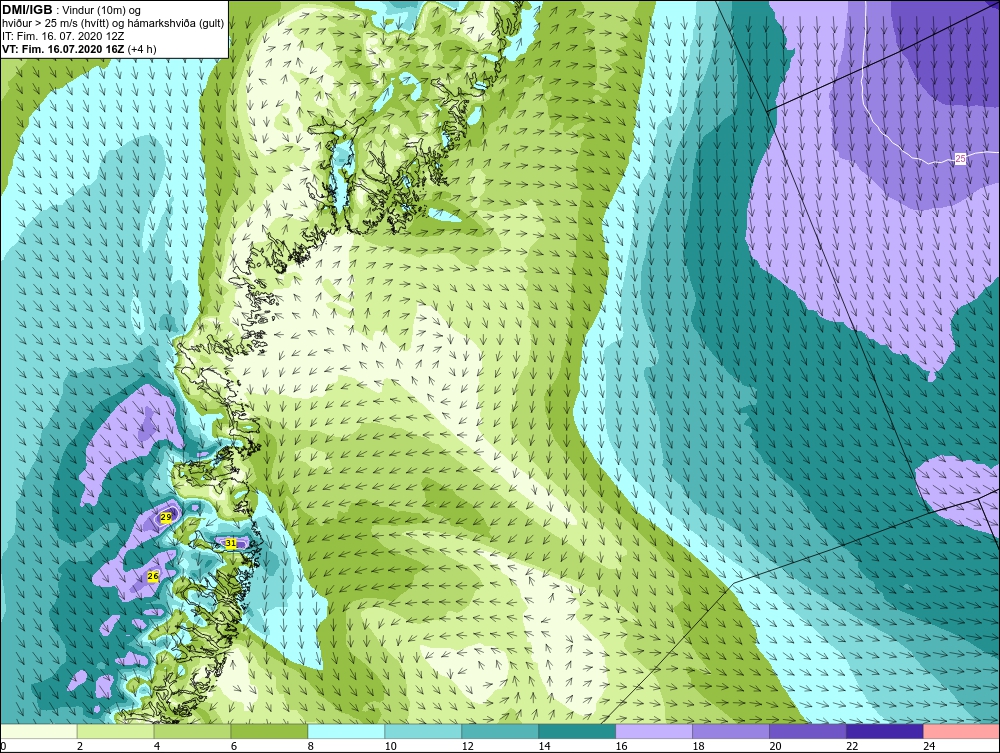Select the 18-20 m/s purple legend color
This screenshot has height=753, width=1000.
point(730,731)
